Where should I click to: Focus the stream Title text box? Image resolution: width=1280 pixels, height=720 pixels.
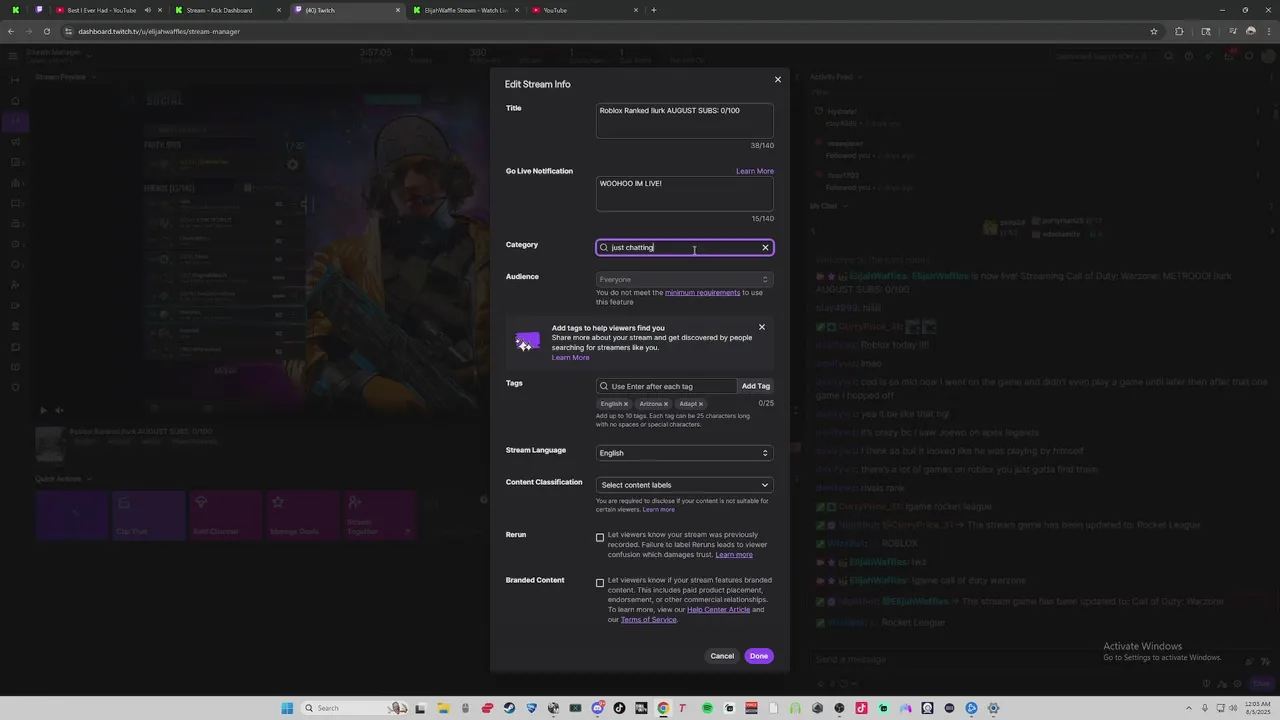pos(684,121)
